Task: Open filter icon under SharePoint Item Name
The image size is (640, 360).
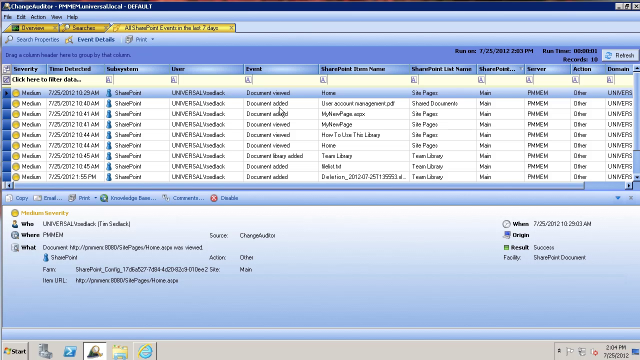Action: coord(323,80)
